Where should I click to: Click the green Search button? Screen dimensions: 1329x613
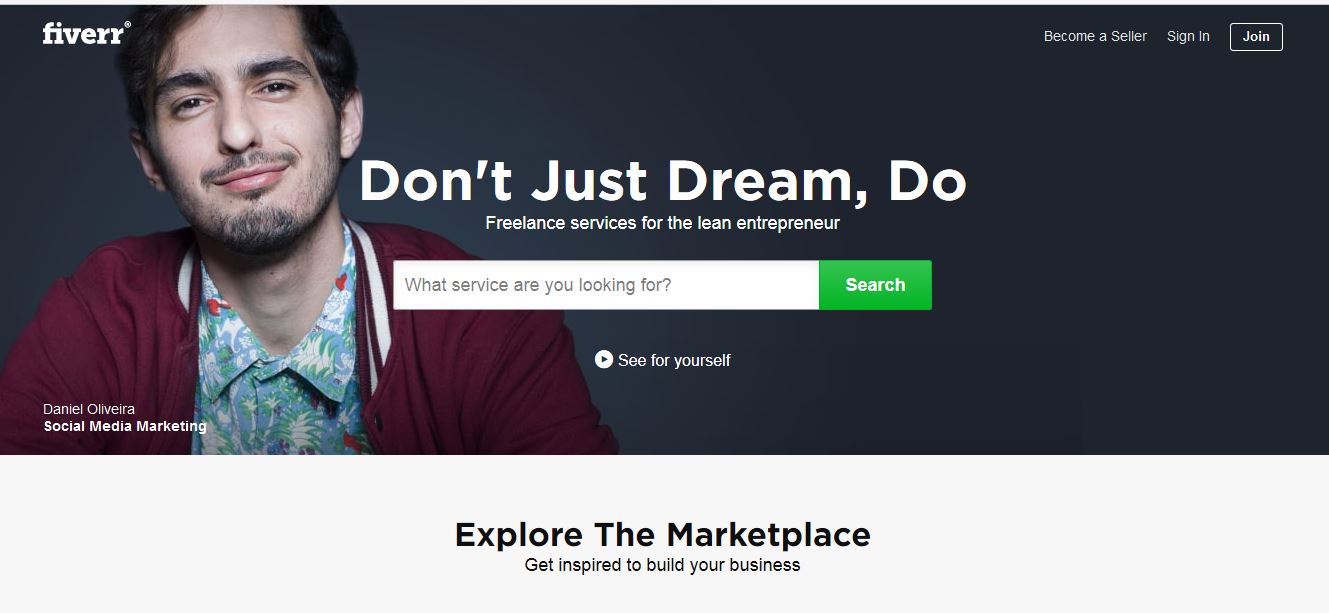point(875,285)
